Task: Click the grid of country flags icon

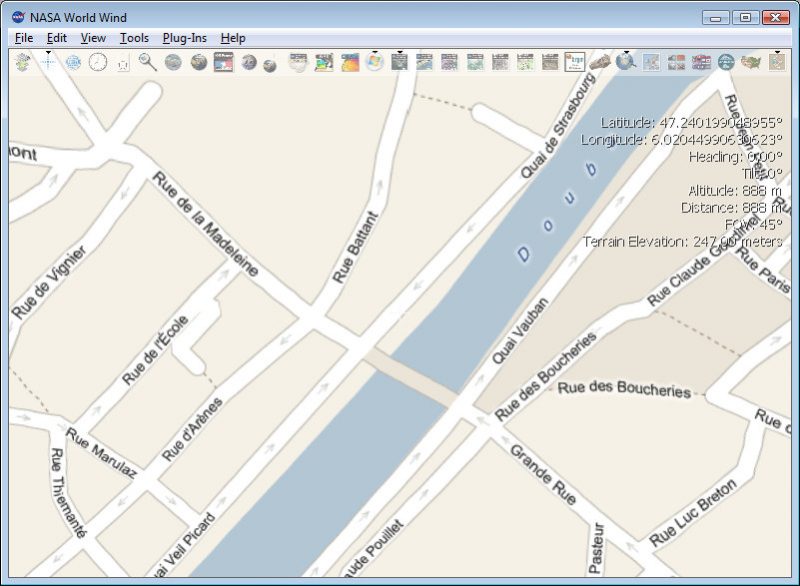Action: 701,63
